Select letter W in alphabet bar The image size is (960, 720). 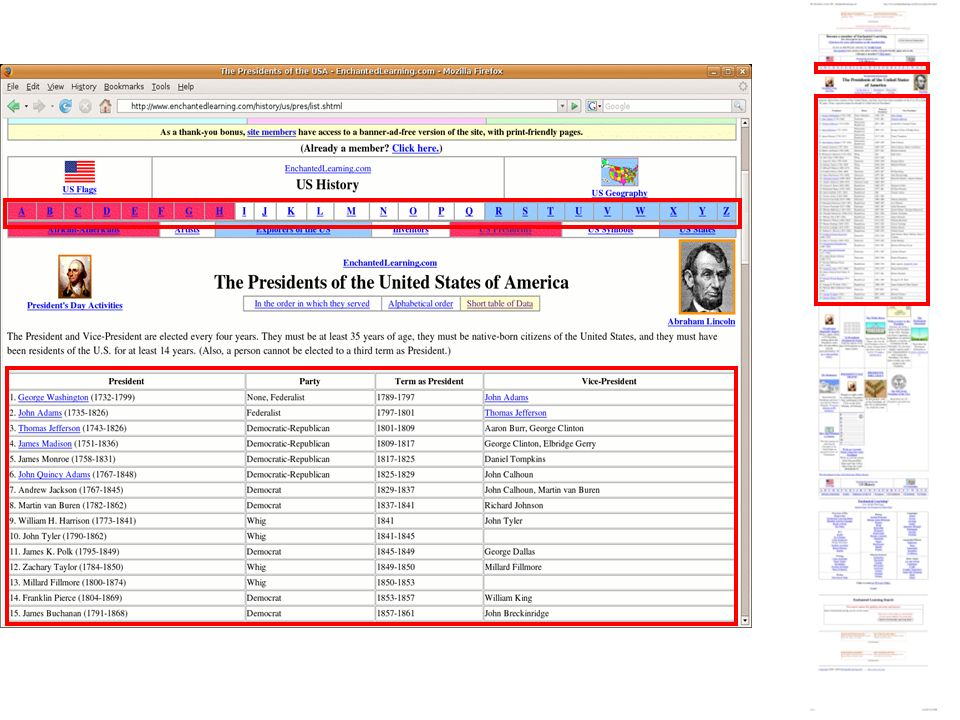pos(640,211)
